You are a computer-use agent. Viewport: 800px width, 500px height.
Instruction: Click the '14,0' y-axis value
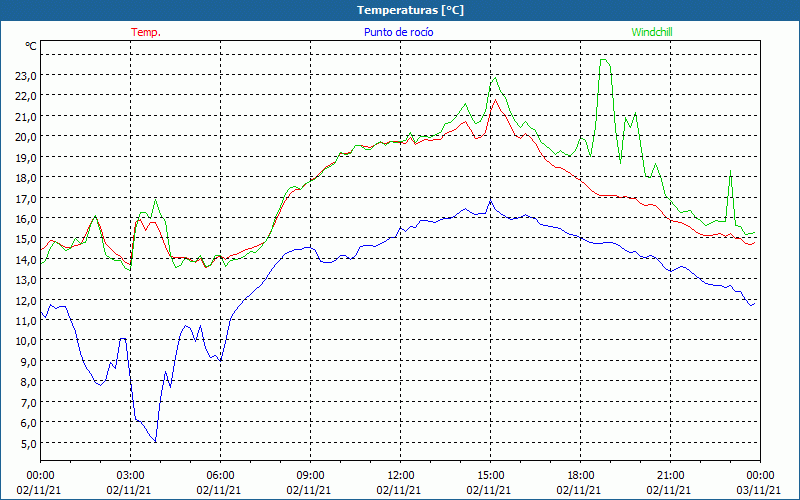pos(26,259)
